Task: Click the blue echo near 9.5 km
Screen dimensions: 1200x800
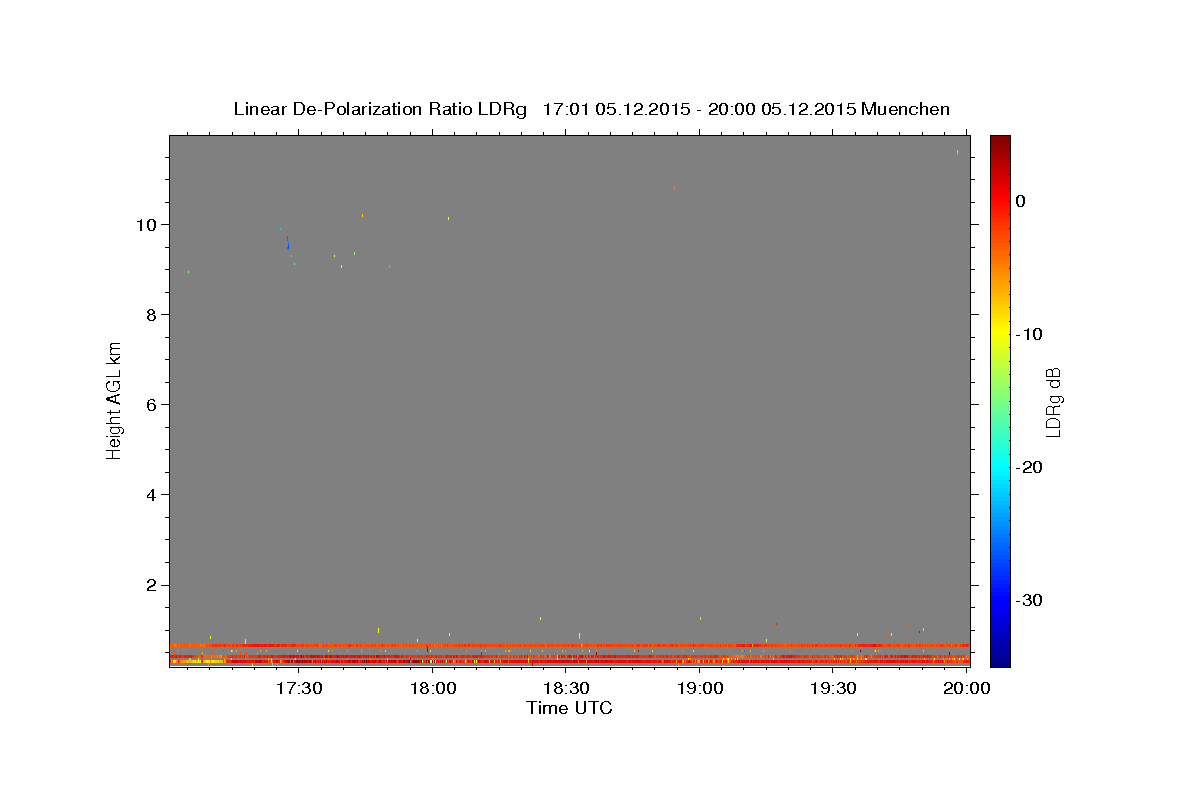Action: (288, 243)
